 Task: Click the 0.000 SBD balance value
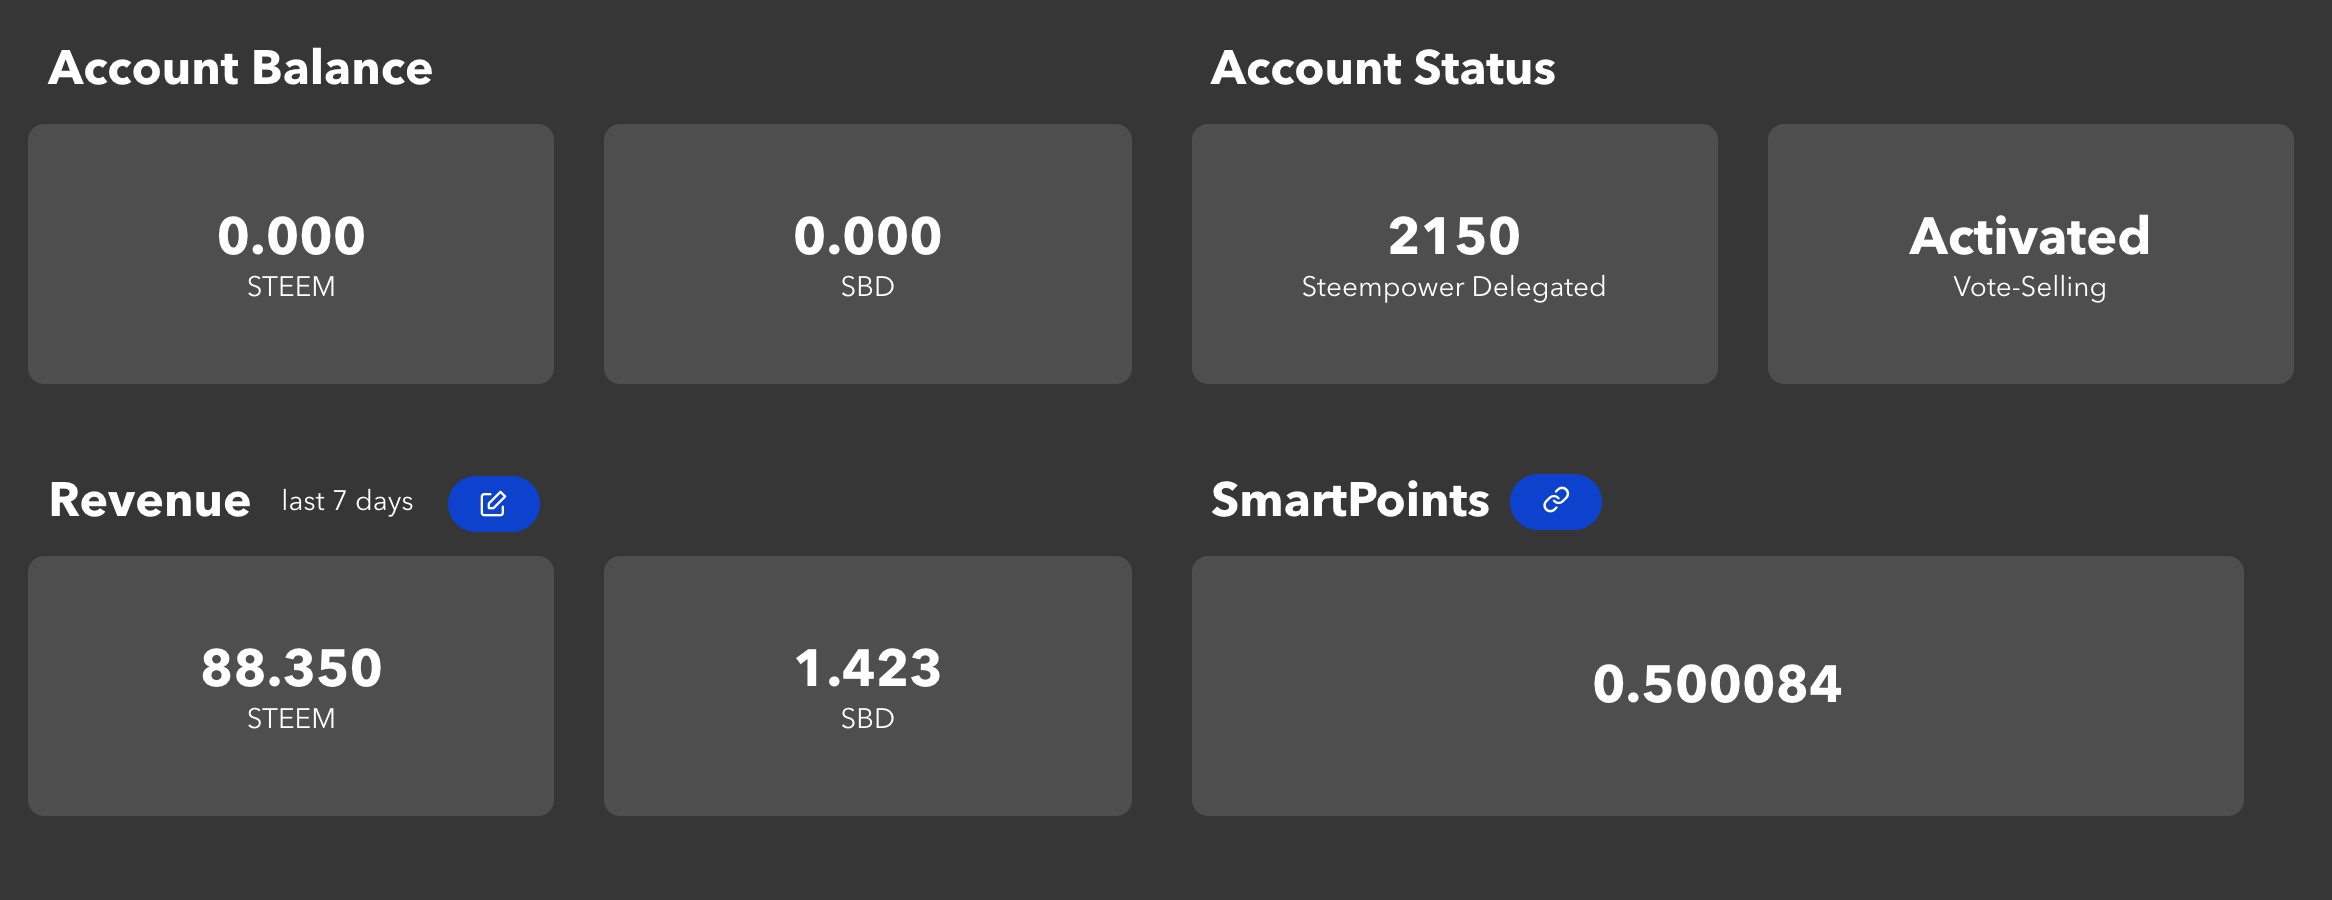(868, 236)
